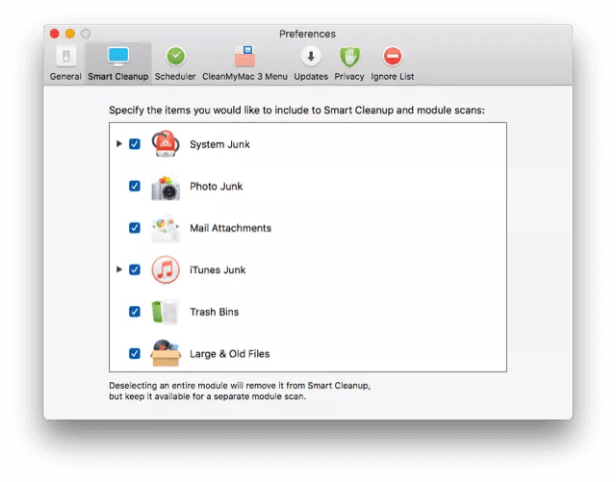Open the CleanMyMac 3 Menu tab label
Image resolution: width=616 pixels, height=482 pixels.
point(245,77)
